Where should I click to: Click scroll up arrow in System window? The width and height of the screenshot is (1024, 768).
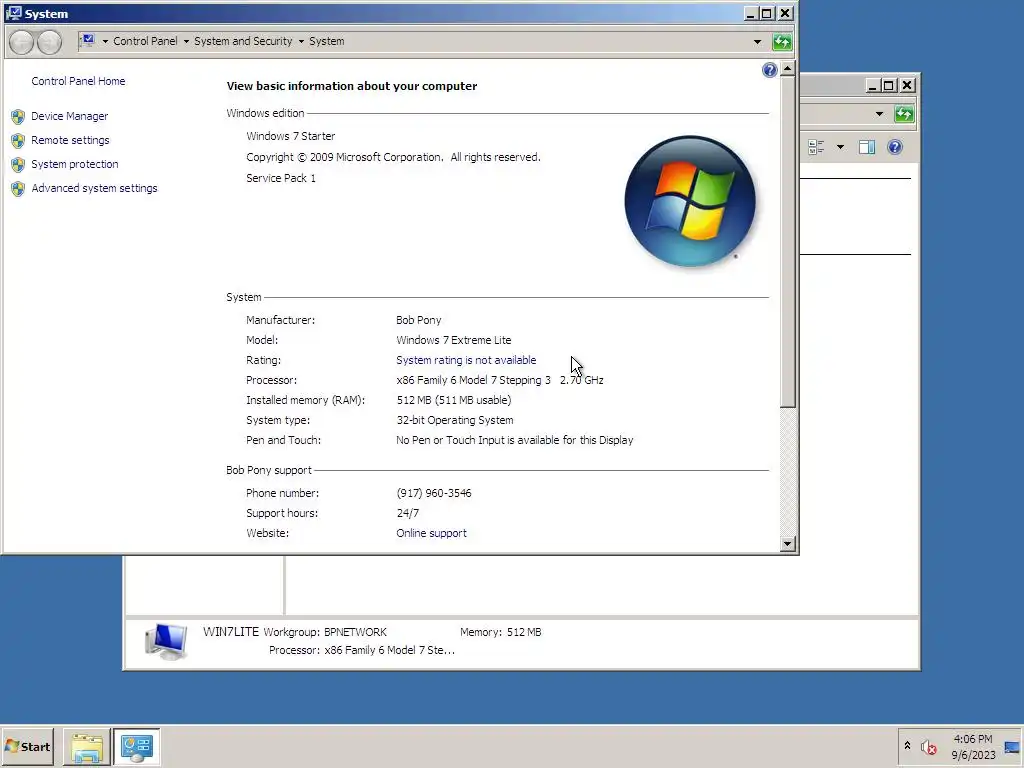coord(788,69)
